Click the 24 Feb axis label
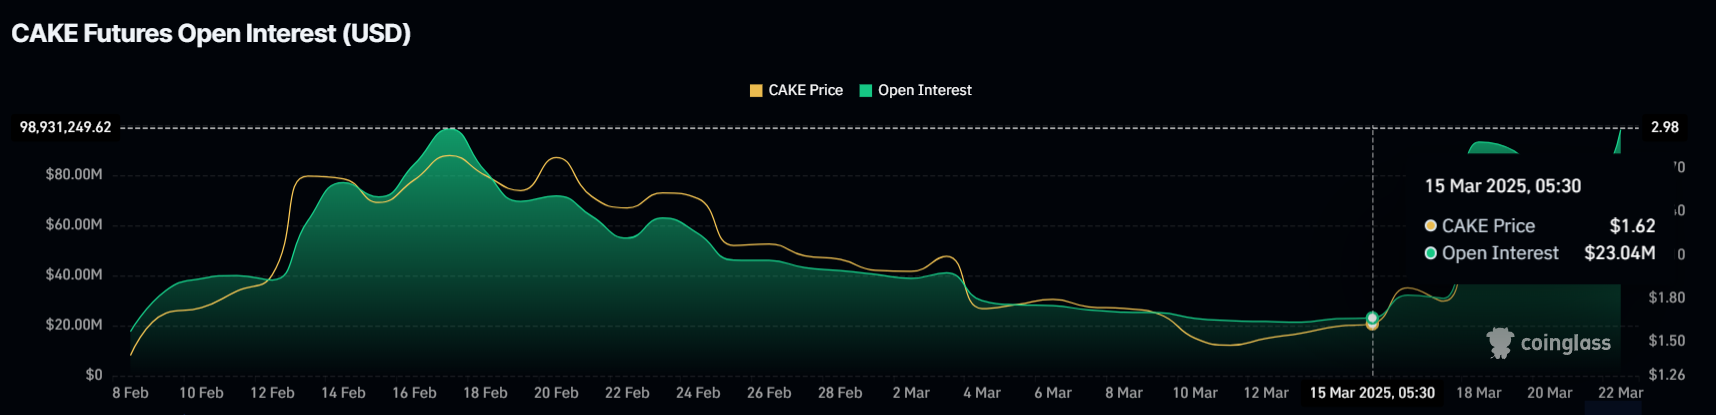The width and height of the screenshot is (1716, 415). [698, 393]
